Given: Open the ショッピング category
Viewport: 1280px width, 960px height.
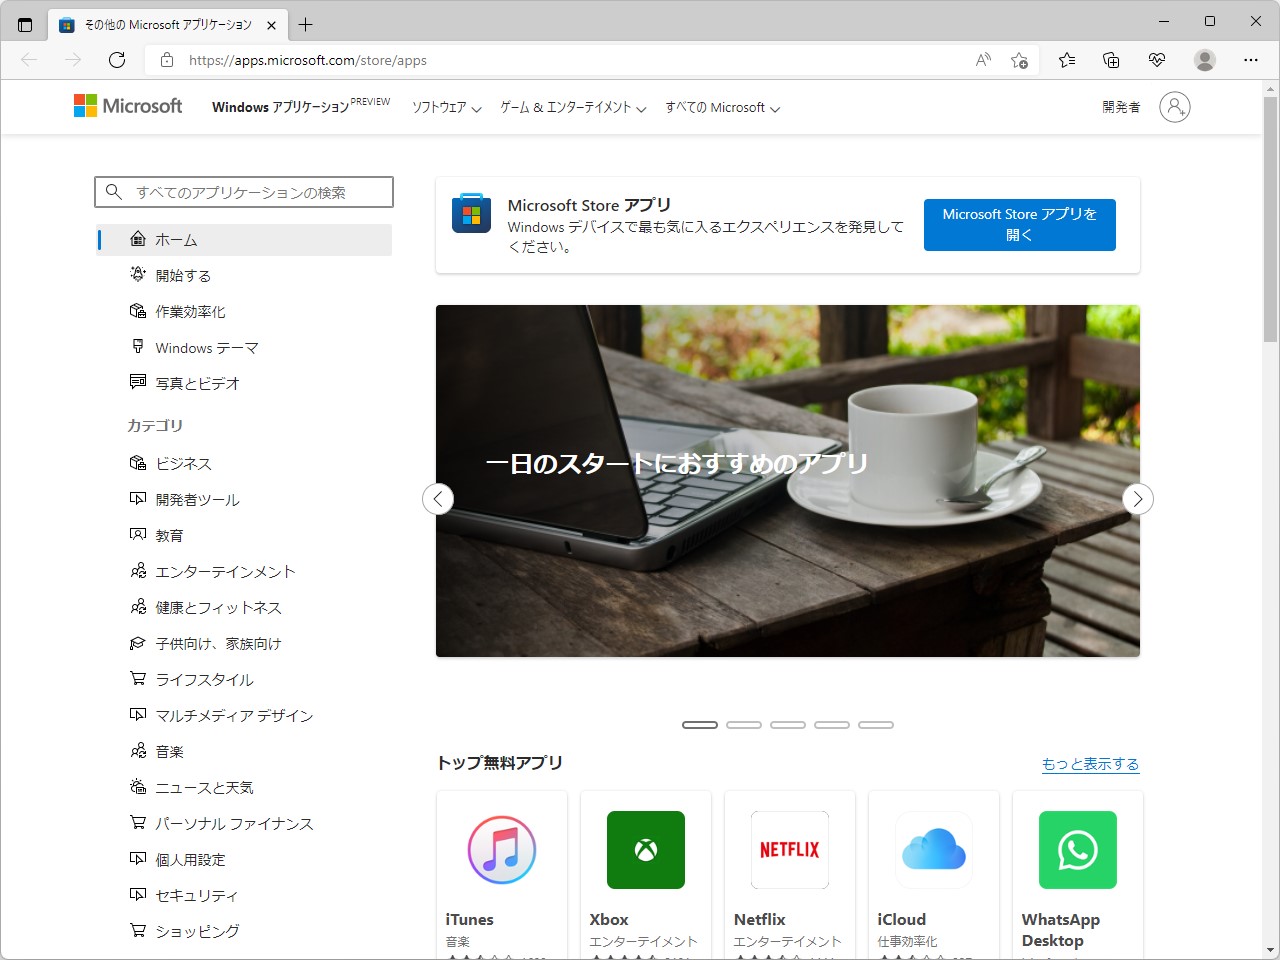Looking at the screenshot, I should coord(197,931).
